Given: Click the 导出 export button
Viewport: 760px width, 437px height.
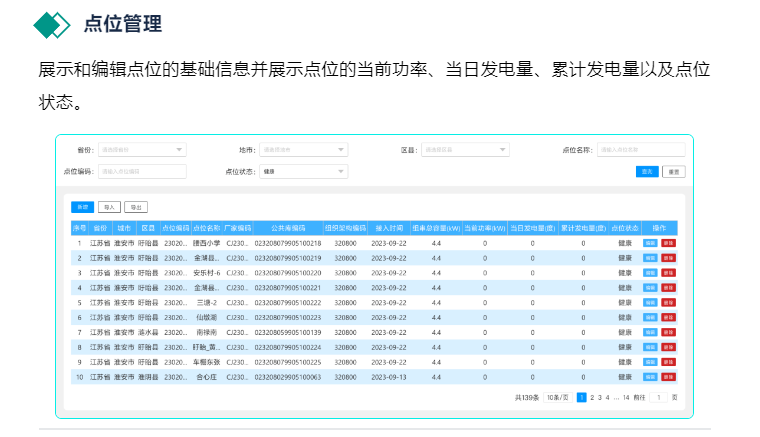Looking at the screenshot, I should pyautogui.click(x=135, y=207).
